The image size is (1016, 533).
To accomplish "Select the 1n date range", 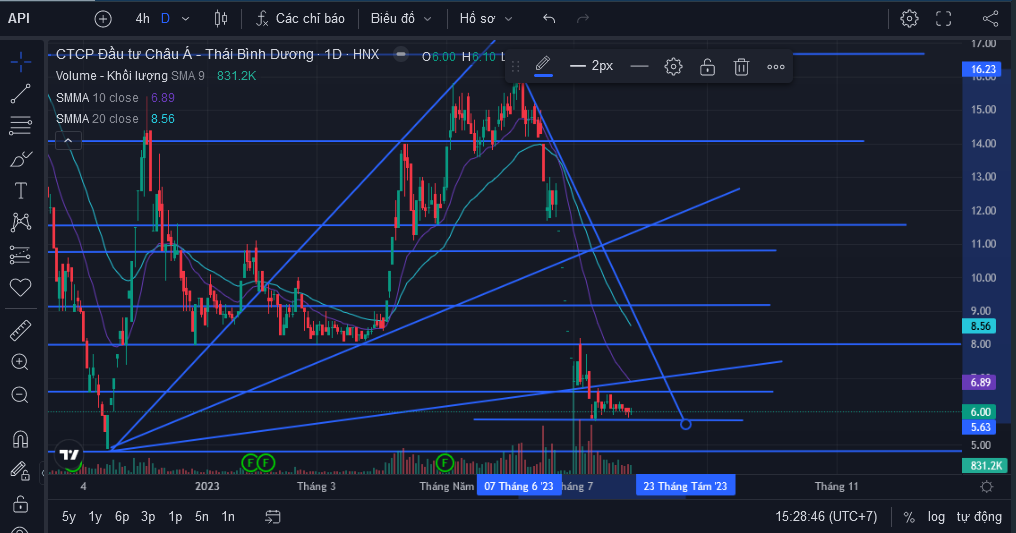I will 228,517.
